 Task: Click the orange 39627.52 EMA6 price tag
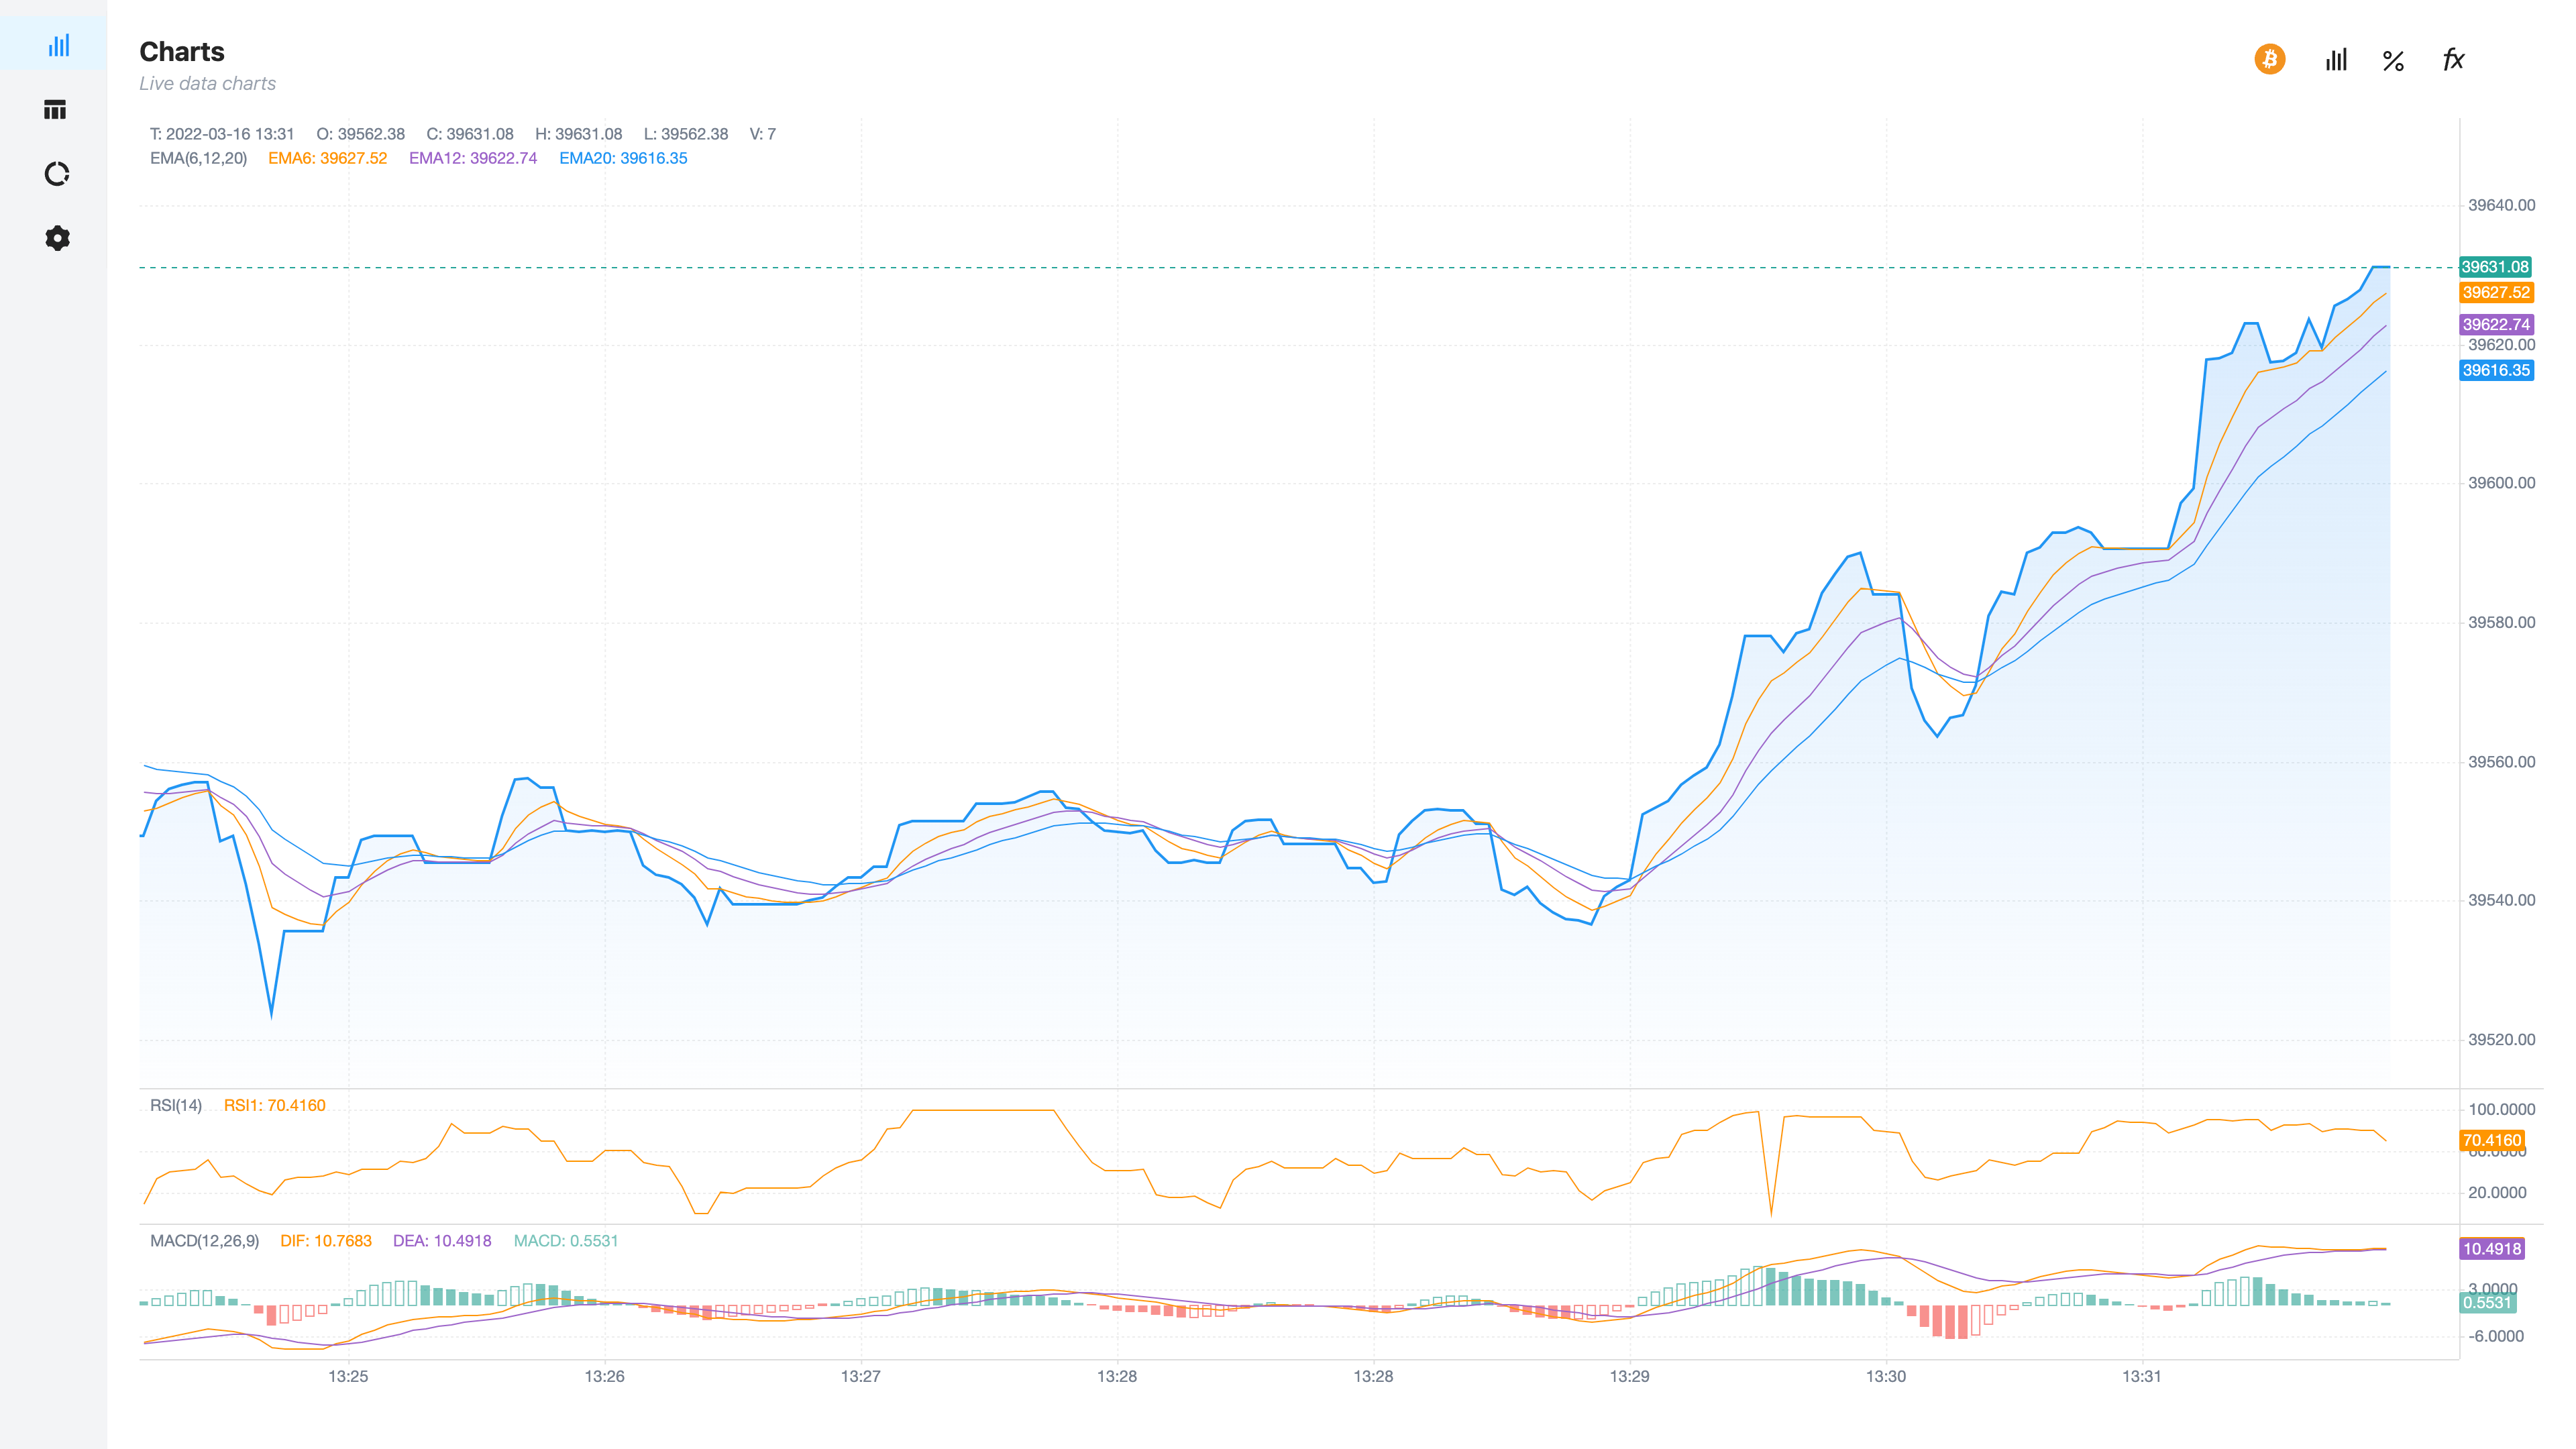click(2495, 293)
